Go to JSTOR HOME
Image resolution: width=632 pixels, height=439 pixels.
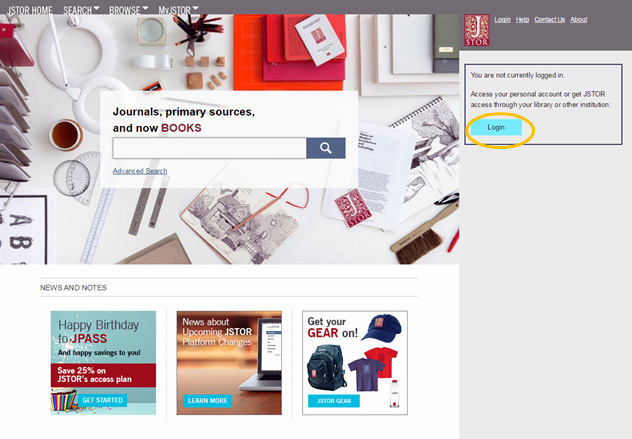pyautogui.click(x=30, y=10)
